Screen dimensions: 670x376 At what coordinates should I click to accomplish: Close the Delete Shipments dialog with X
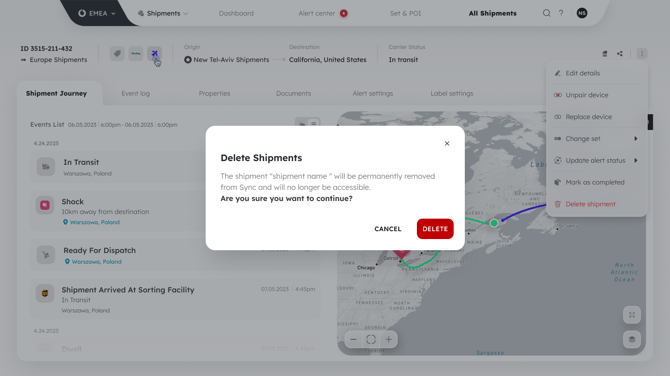pyautogui.click(x=447, y=144)
